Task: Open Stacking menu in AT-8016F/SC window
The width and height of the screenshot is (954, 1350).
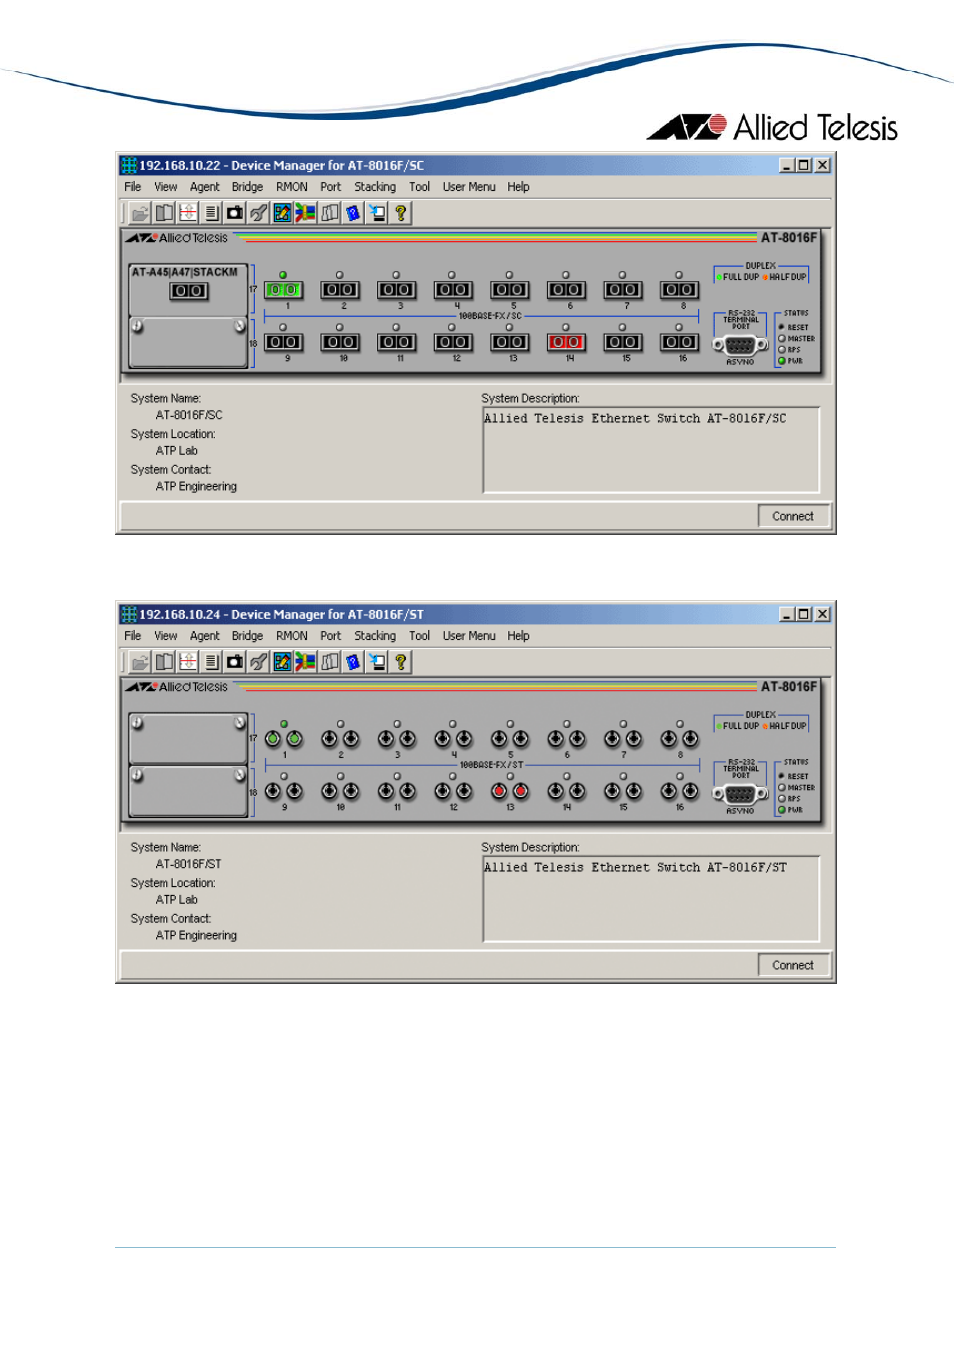Action: coord(375,187)
